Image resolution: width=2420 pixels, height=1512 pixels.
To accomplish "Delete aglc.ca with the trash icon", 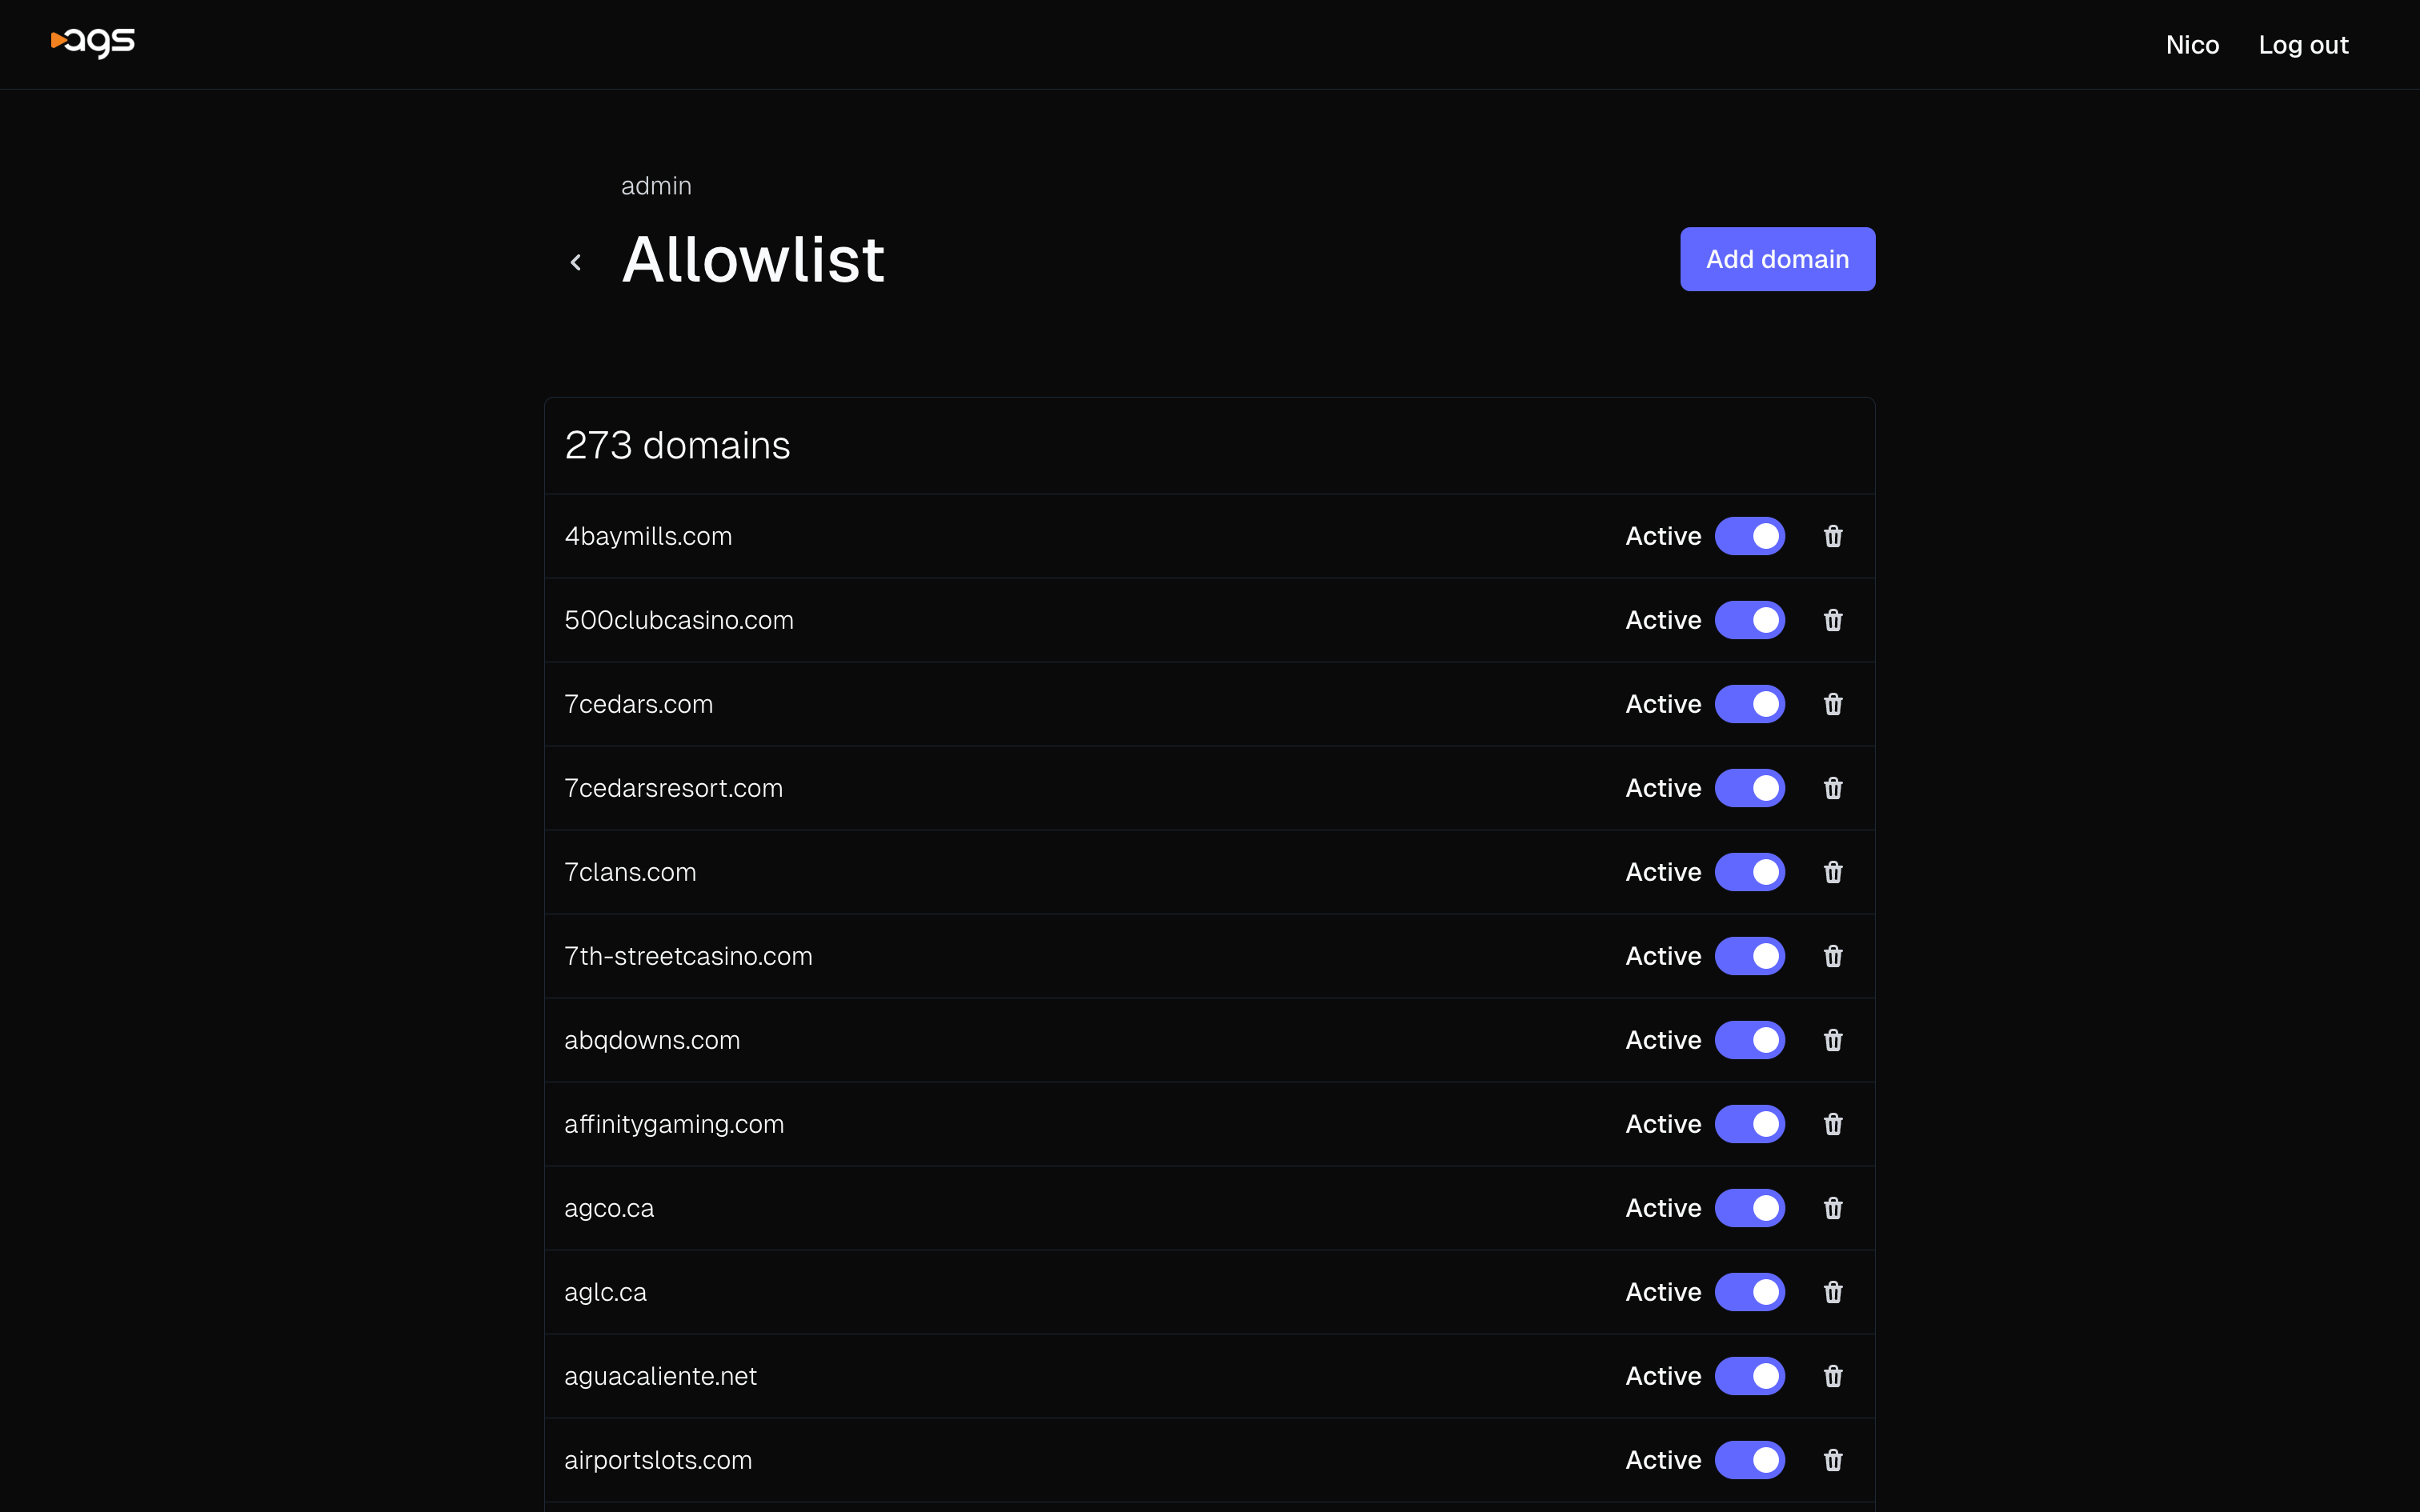I will (1832, 1292).
